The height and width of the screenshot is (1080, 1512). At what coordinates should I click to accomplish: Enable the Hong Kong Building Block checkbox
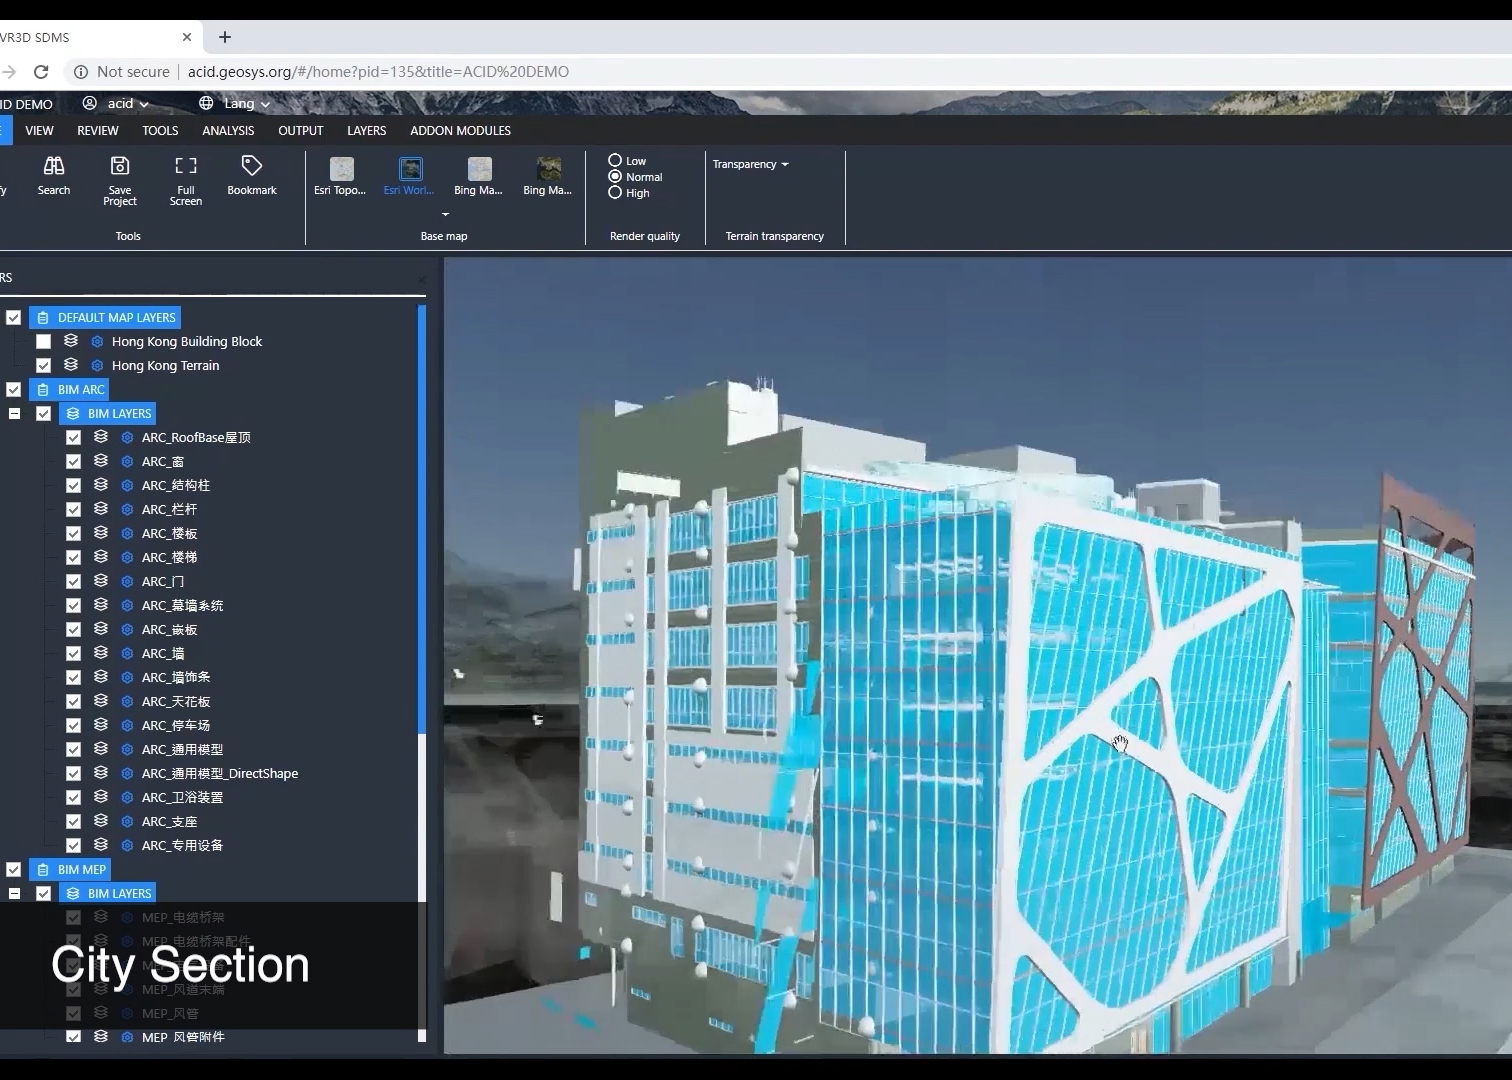click(x=43, y=341)
